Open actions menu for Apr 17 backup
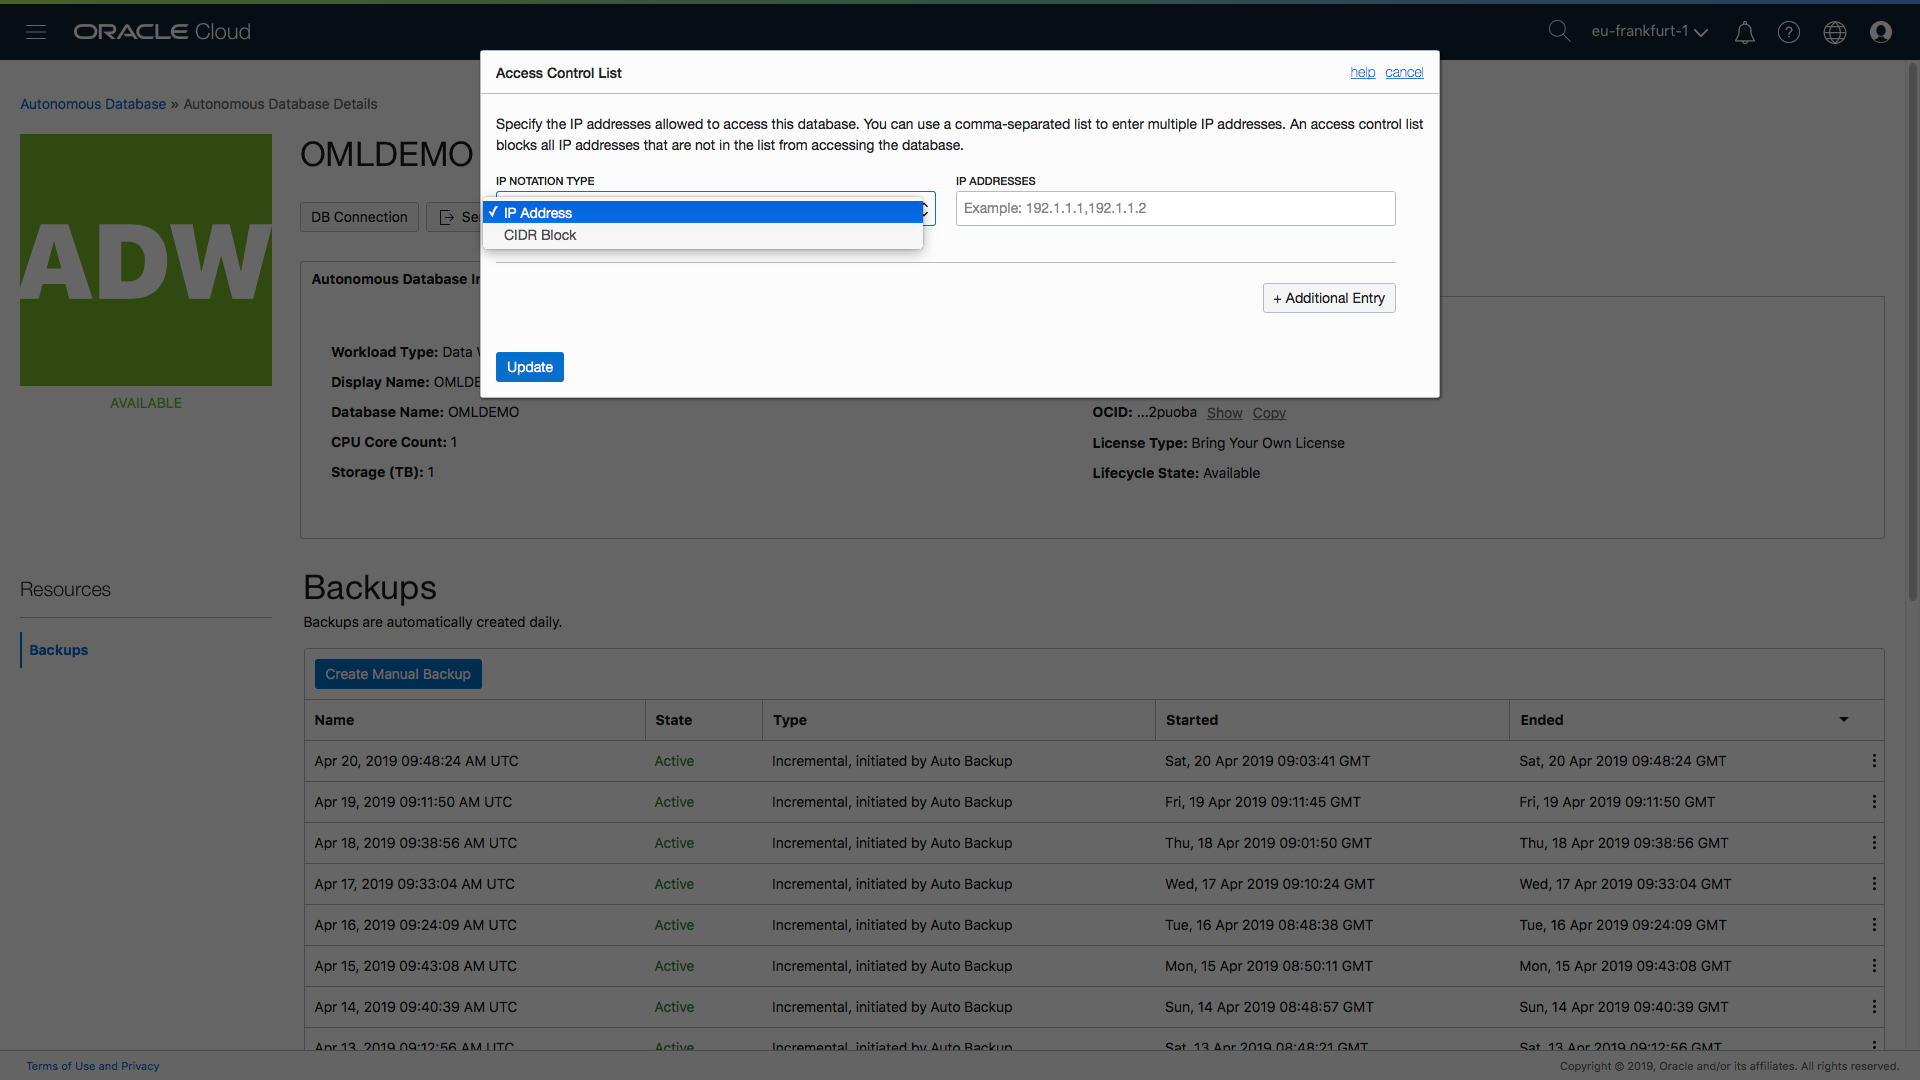 point(1874,884)
